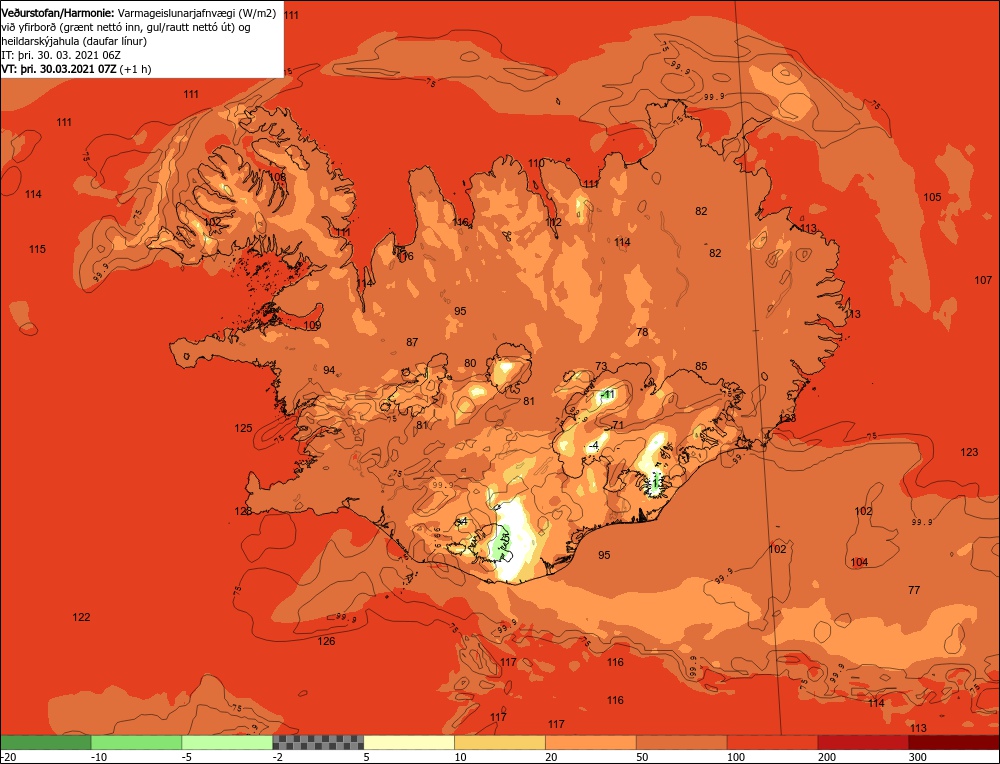This screenshot has width=1000, height=764.
Task: Click the light green -5 to -2 legend swatch
Action: (227, 742)
